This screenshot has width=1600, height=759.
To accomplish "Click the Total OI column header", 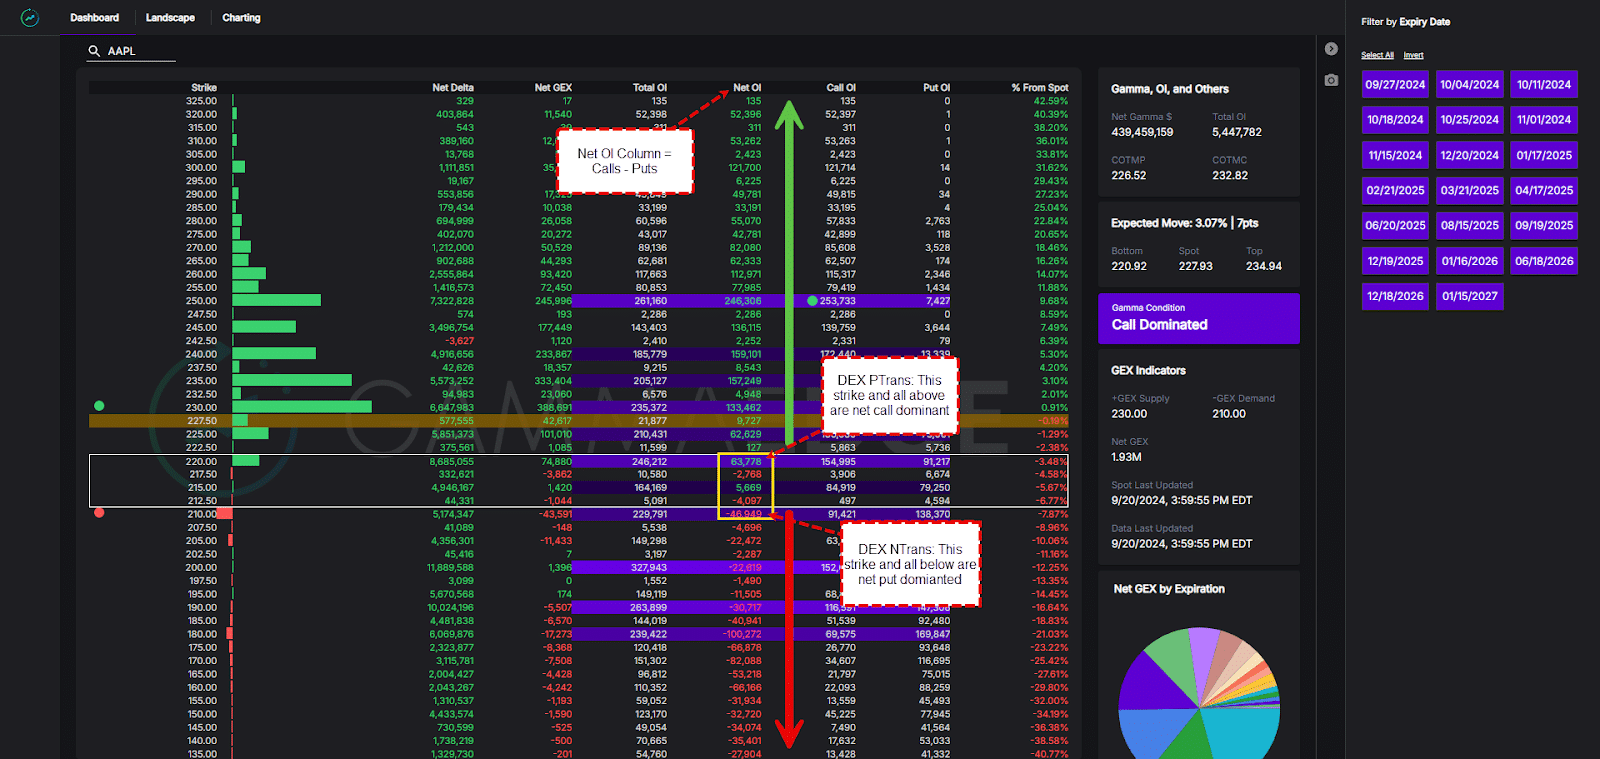I will click(x=650, y=88).
